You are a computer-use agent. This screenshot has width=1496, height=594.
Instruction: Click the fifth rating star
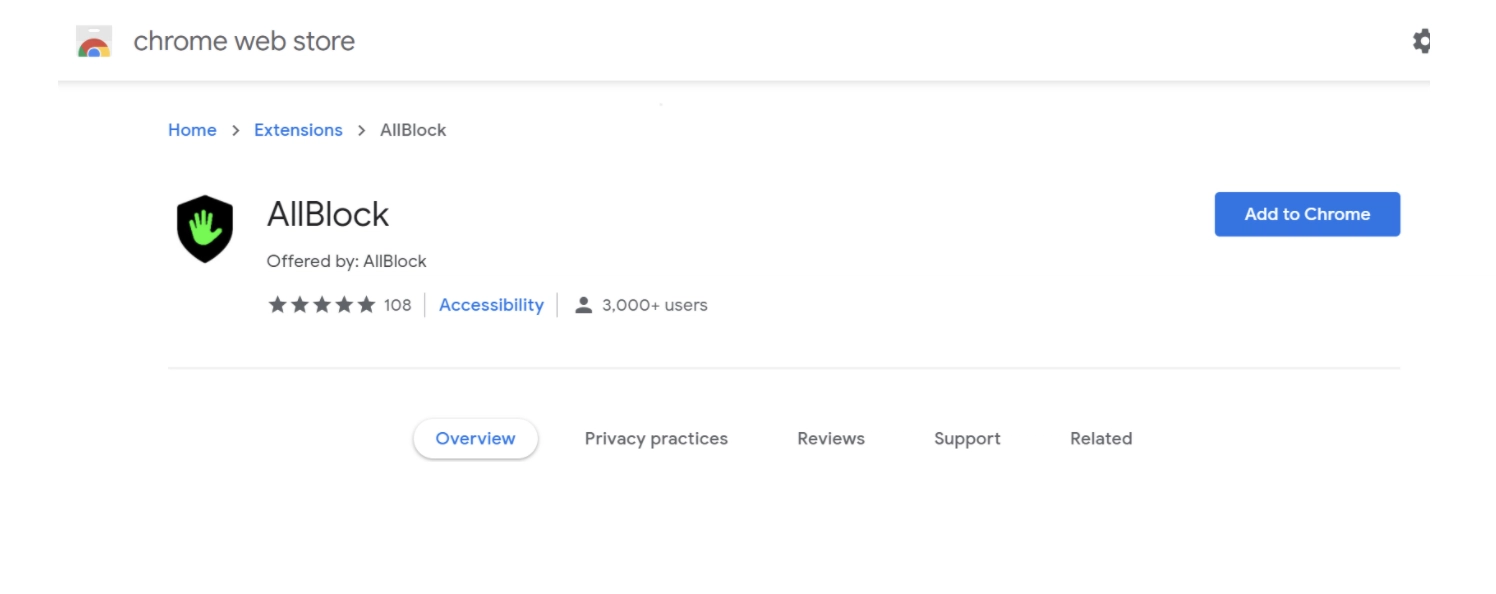366,305
